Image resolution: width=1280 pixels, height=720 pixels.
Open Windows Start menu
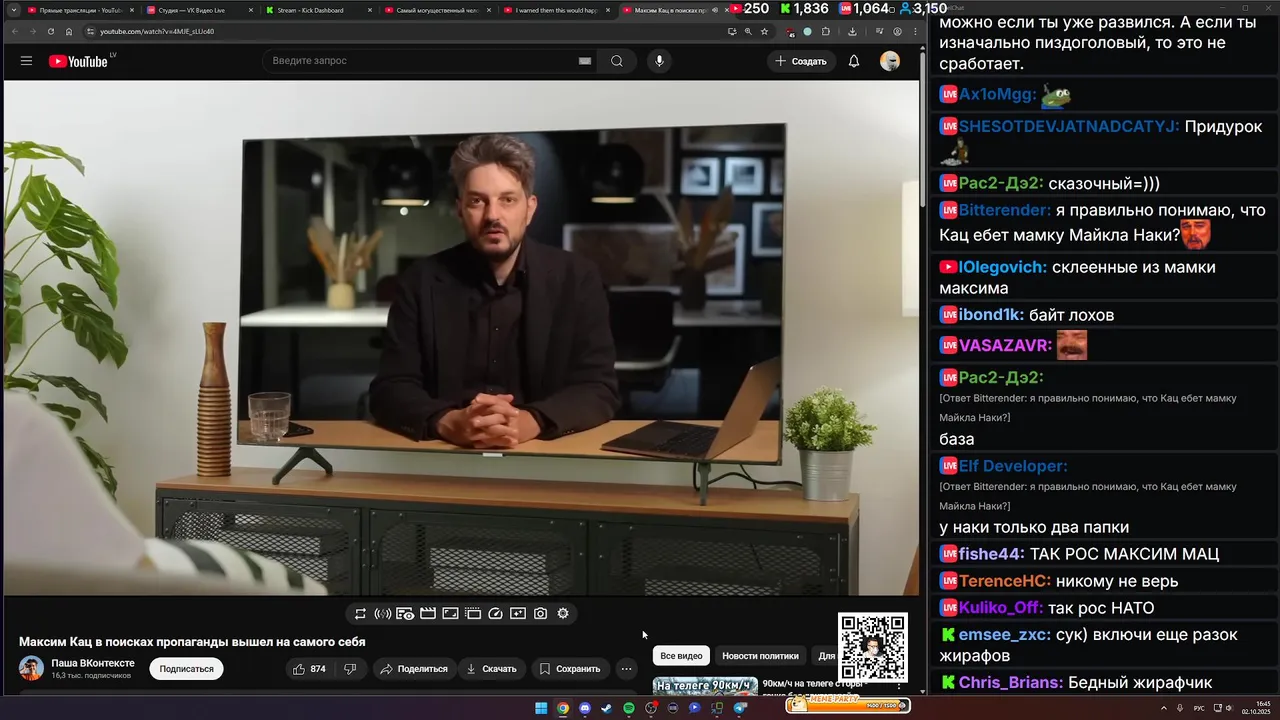pos(541,708)
